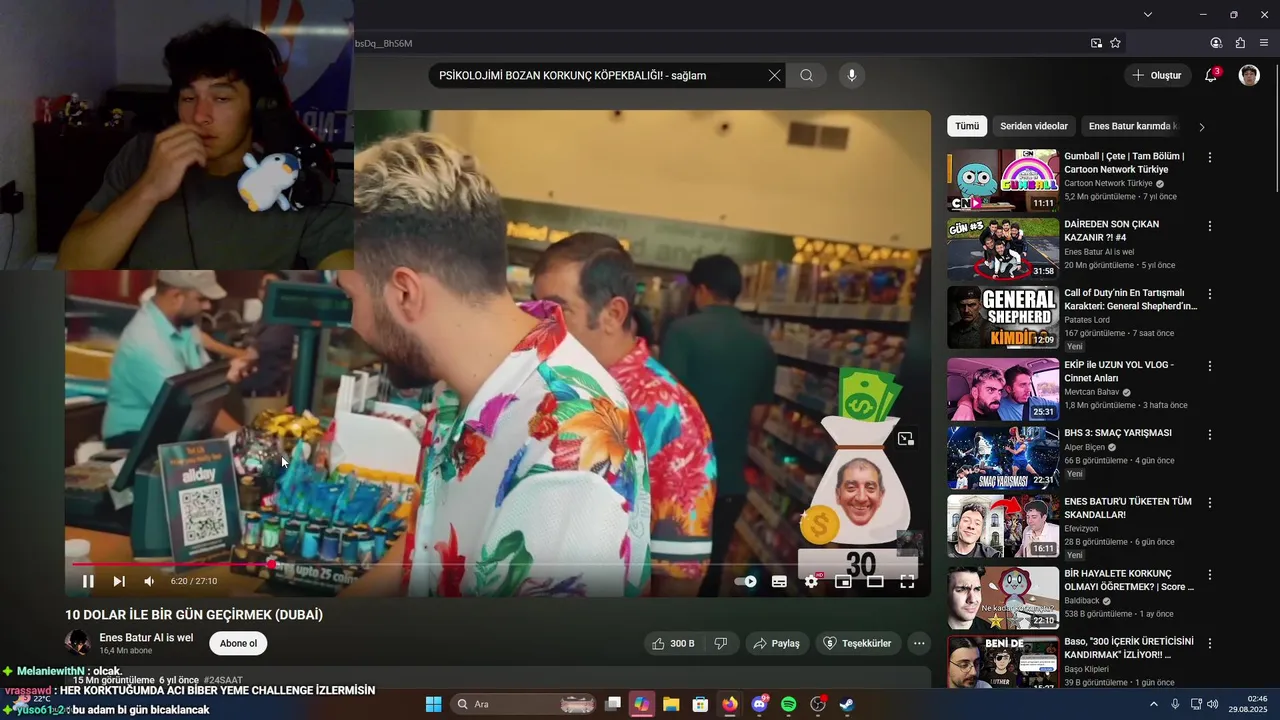Viewport: 1280px width, 720px height.
Task: Open system volume speaker icon
Action: pos(1213,704)
